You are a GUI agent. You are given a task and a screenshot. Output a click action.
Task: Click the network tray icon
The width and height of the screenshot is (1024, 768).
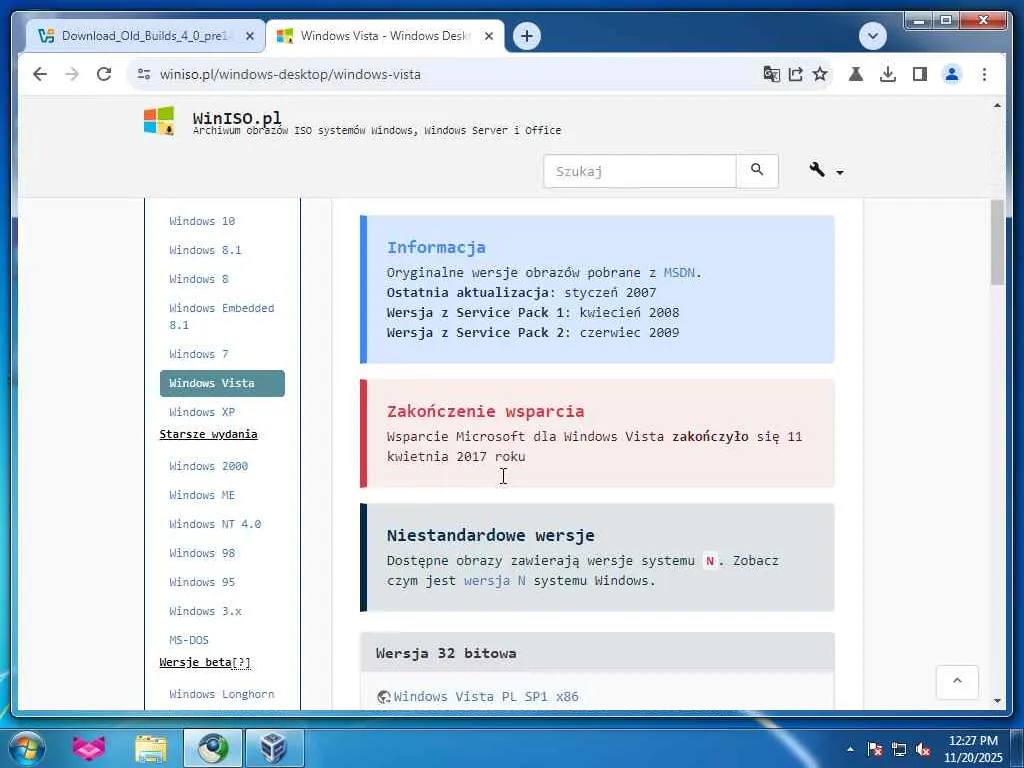coord(899,748)
